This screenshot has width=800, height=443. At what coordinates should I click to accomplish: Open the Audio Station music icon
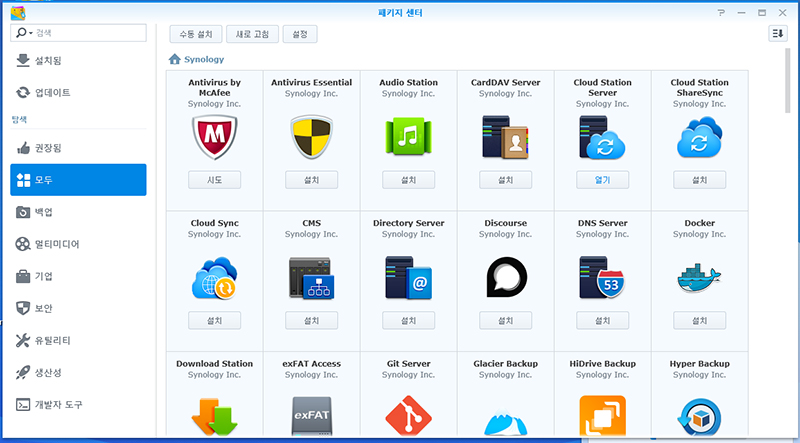[x=408, y=137]
